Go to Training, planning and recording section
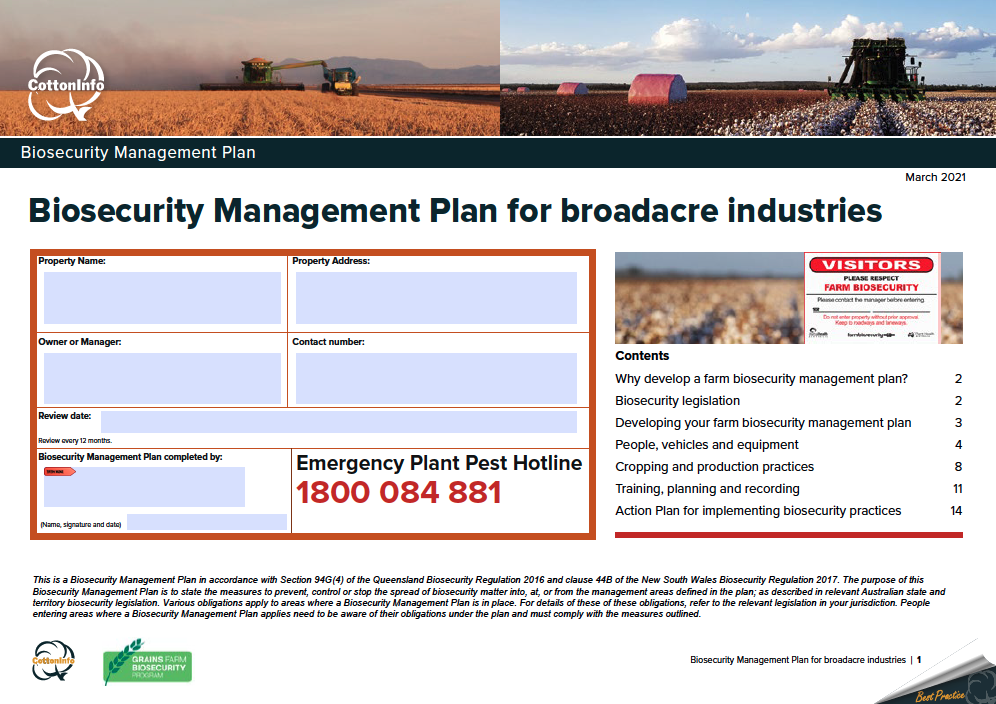Viewport: 996px width, 704px height. [x=707, y=489]
